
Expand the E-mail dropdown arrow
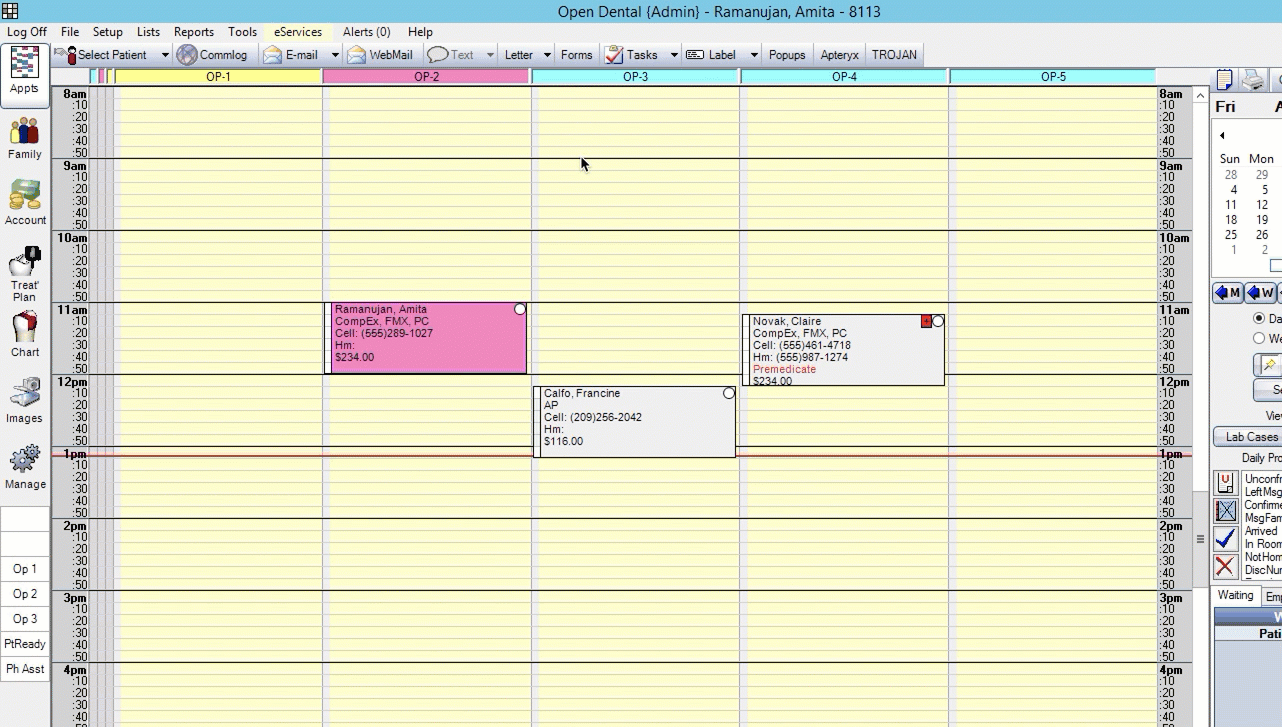[x=336, y=55]
